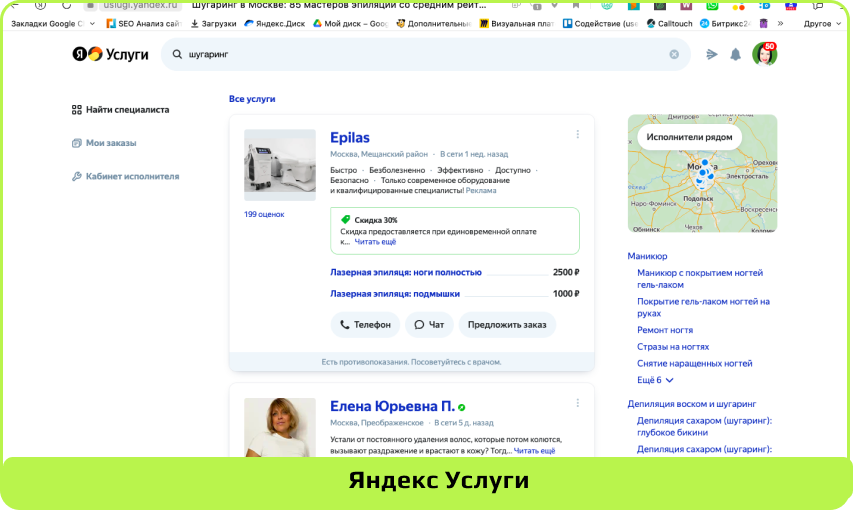Open the user profile avatar

[764, 54]
